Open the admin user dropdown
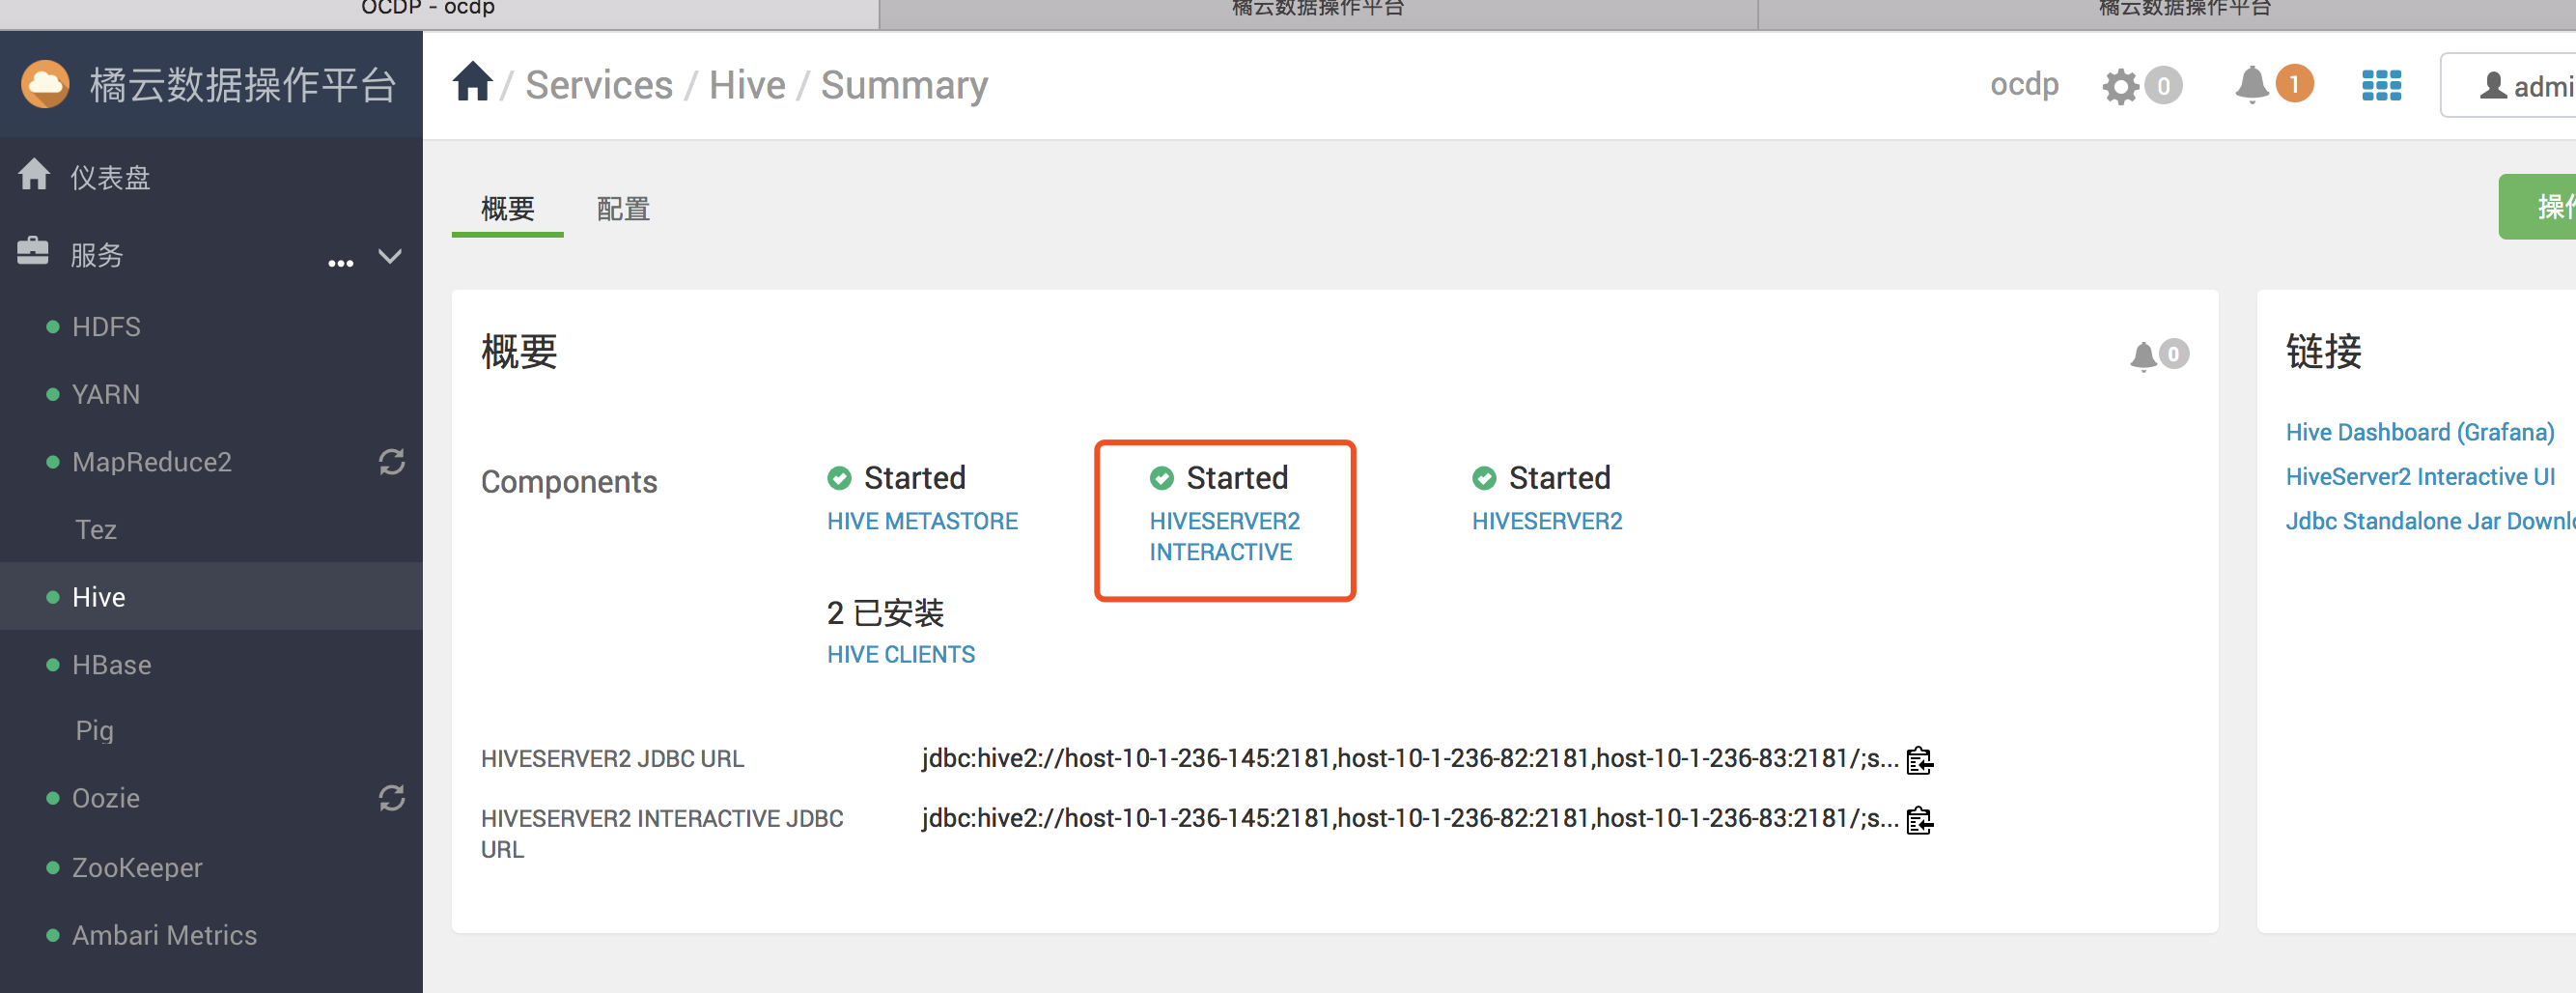 coord(2510,86)
